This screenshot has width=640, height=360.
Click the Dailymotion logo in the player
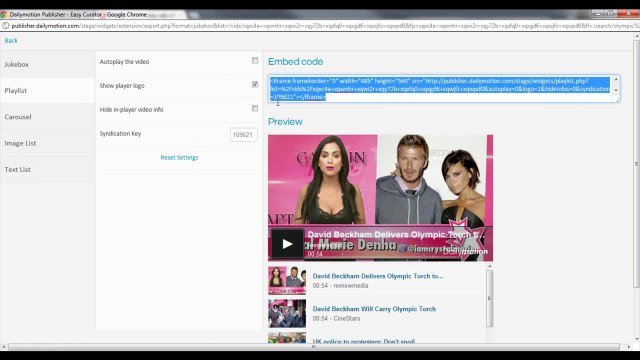pos(465,252)
